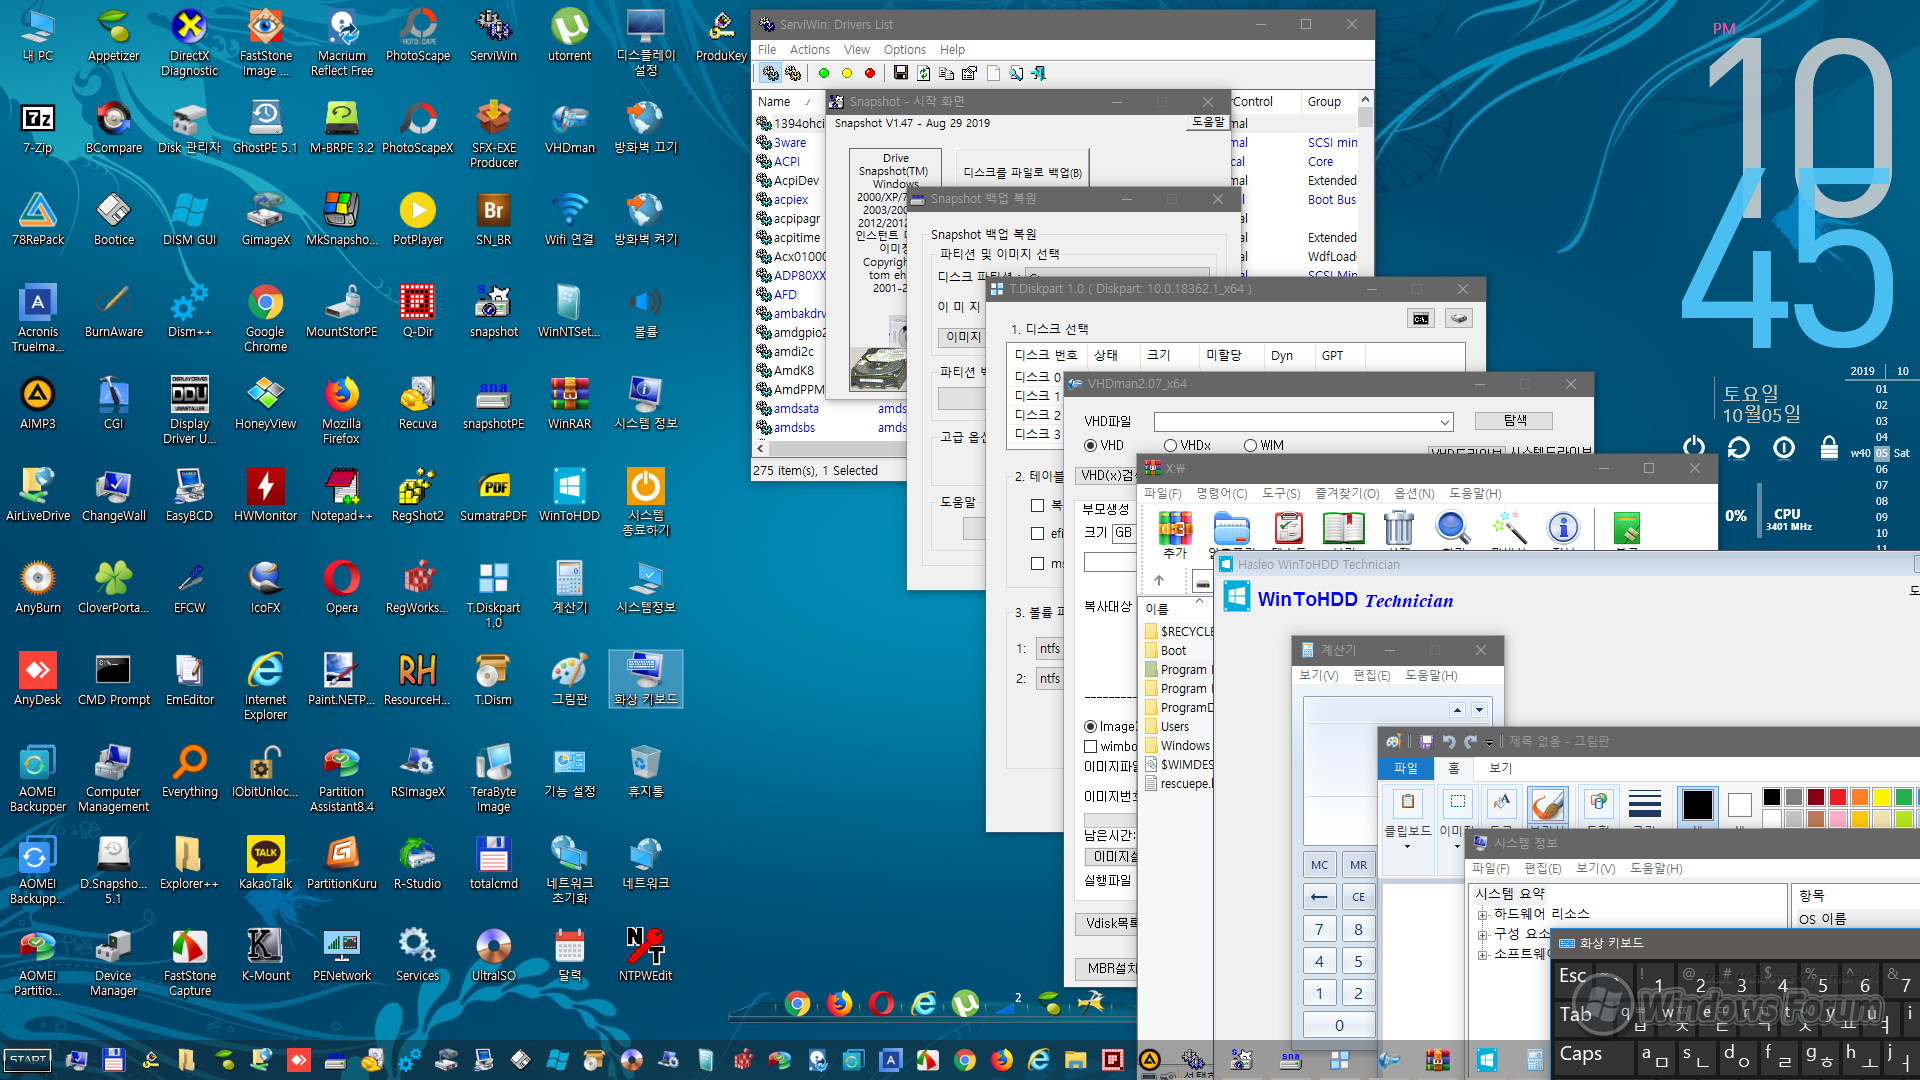Image resolution: width=1920 pixels, height=1080 pixels.
Task: Open the VHD file dropdown in VHDman
Action: pyautogui.click(x=1444, y=422)
